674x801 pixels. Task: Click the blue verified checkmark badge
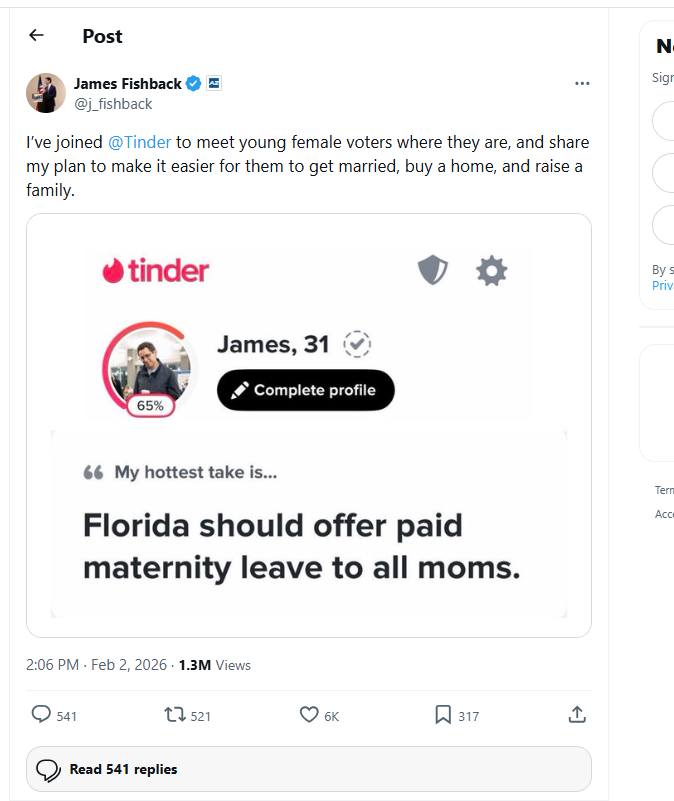(196, 84)
